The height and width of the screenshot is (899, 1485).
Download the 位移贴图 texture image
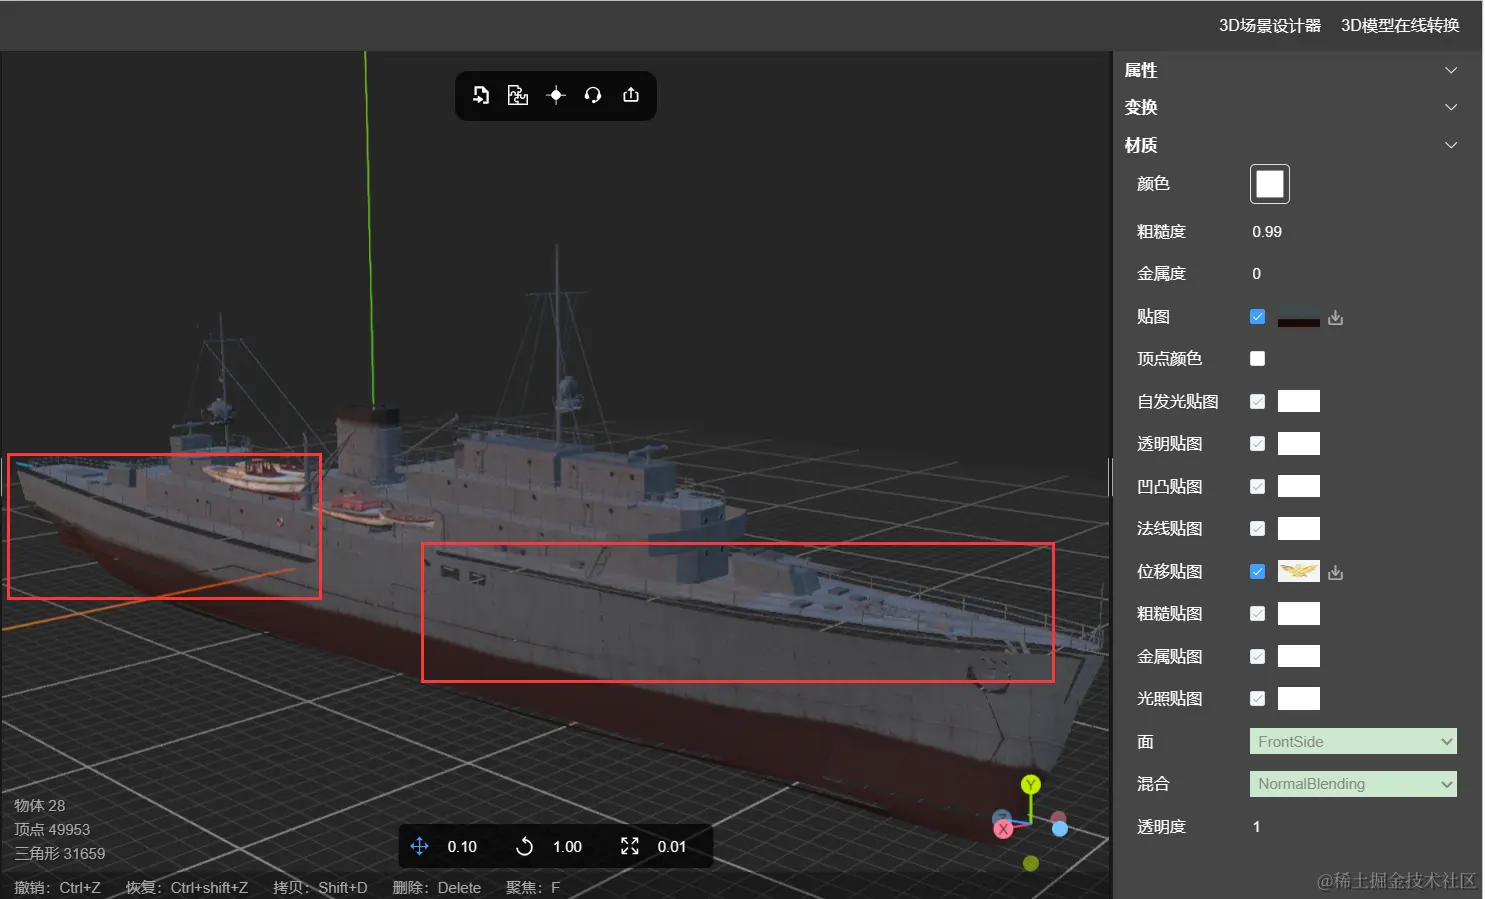click(x=1336, y=573)
